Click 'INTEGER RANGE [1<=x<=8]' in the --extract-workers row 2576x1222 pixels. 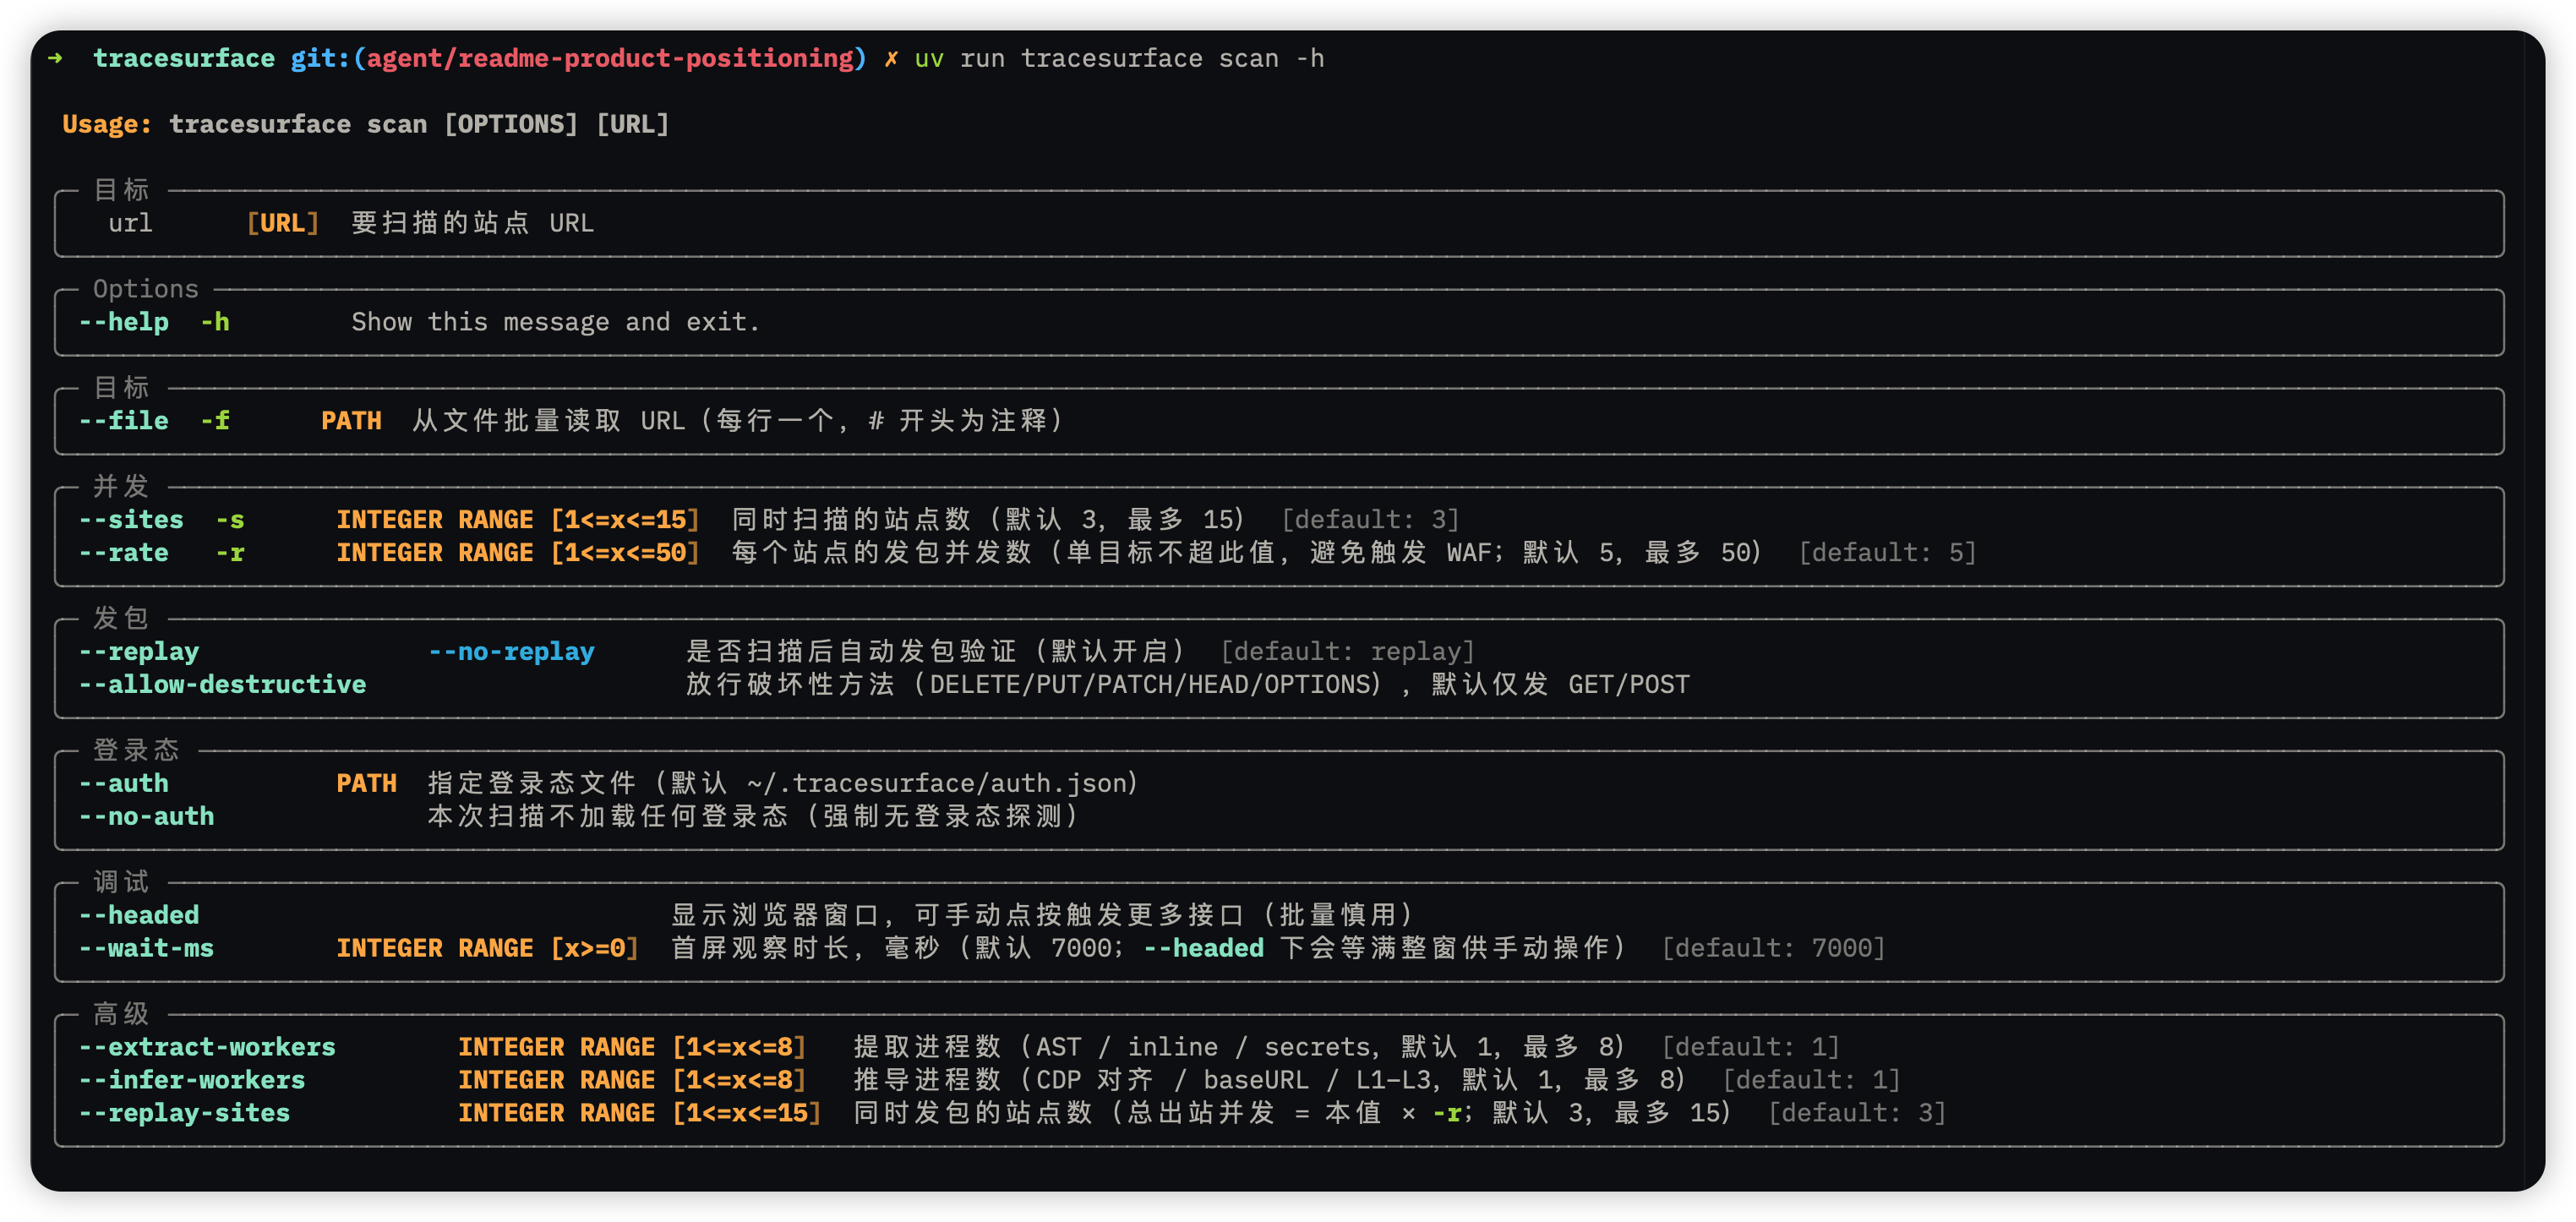[632, 1048]
